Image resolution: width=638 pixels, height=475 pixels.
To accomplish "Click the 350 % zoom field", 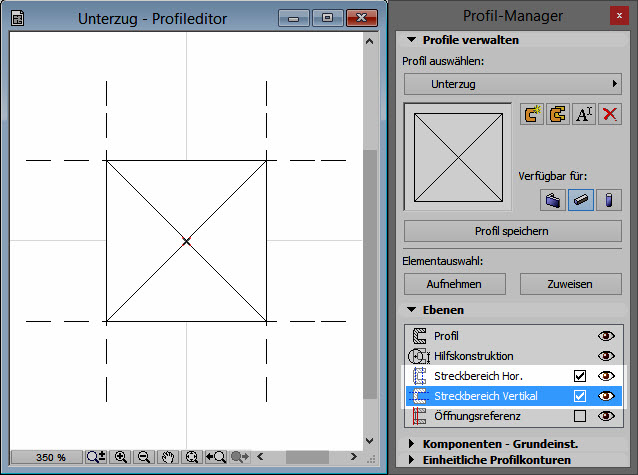I will pyautogui.click(x=46, y=457).
